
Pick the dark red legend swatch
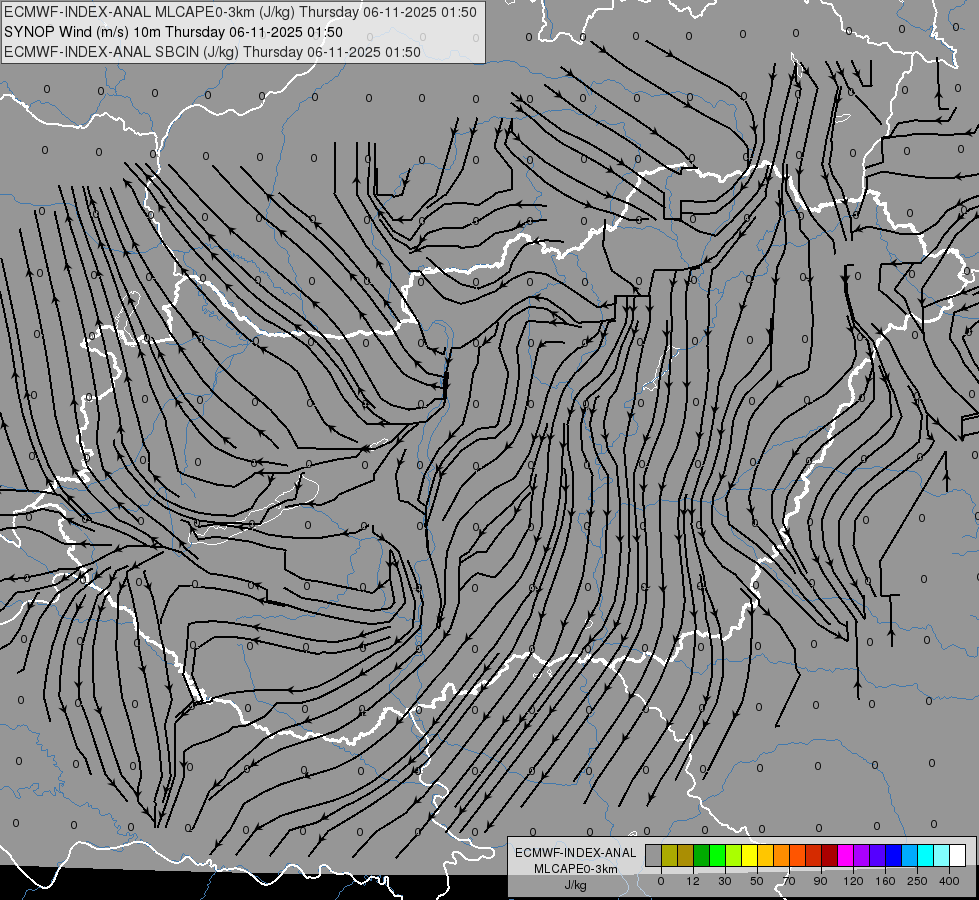[829, 855]
